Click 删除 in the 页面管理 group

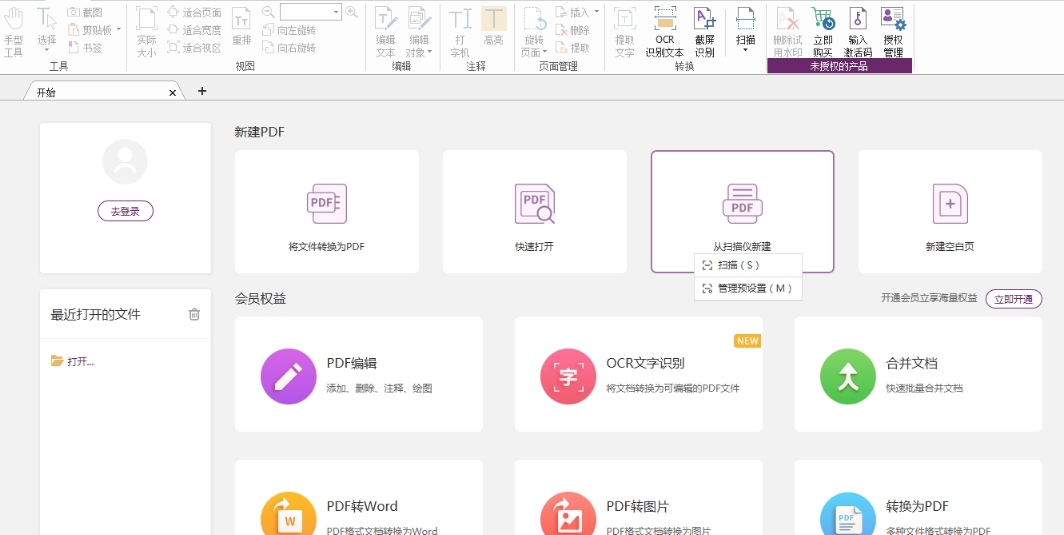tap(573, 30)
